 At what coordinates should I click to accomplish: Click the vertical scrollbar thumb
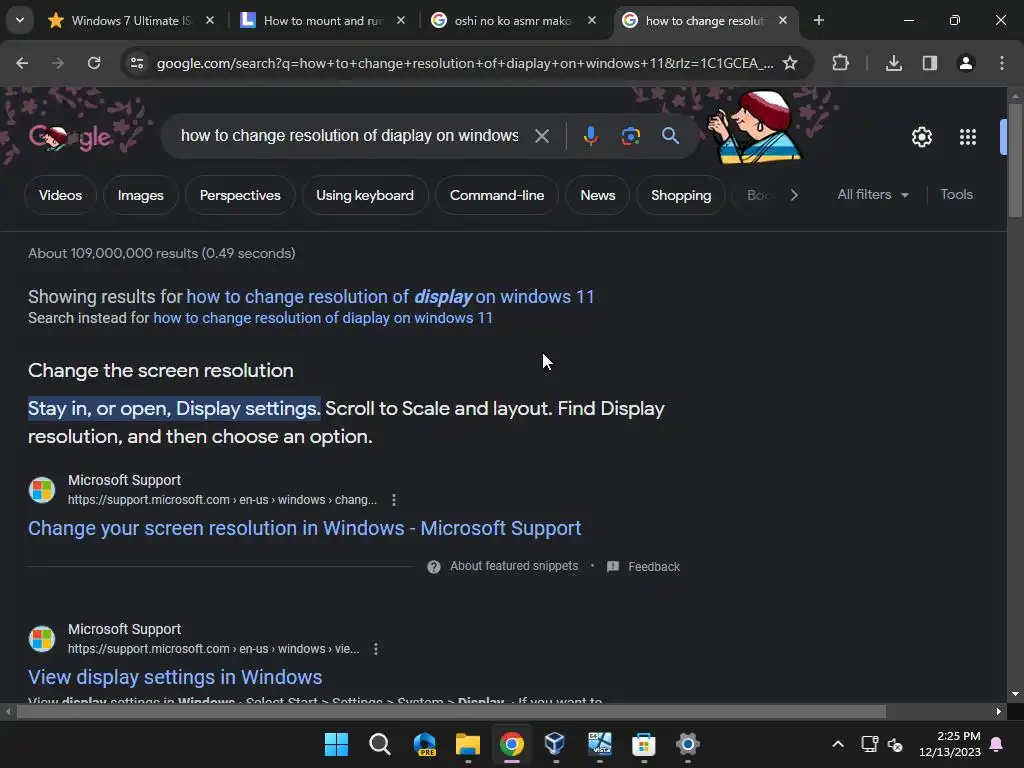[x=1015, y=160]
